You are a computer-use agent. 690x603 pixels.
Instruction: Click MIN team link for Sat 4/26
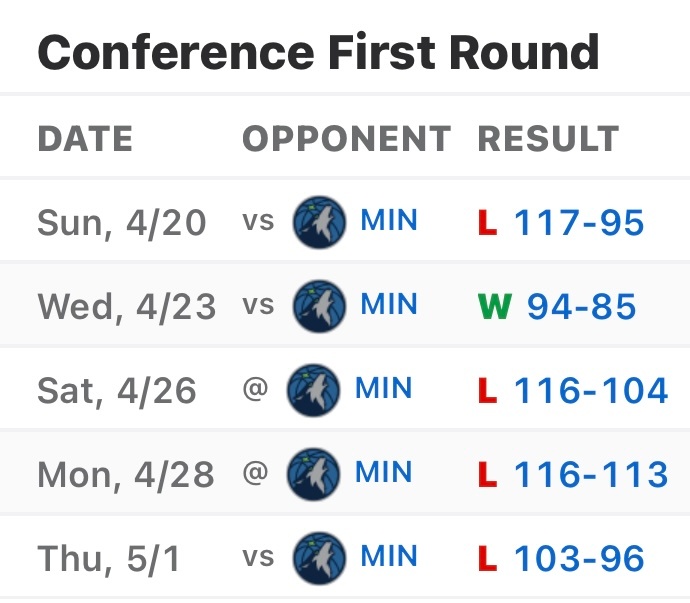(383, 388)
